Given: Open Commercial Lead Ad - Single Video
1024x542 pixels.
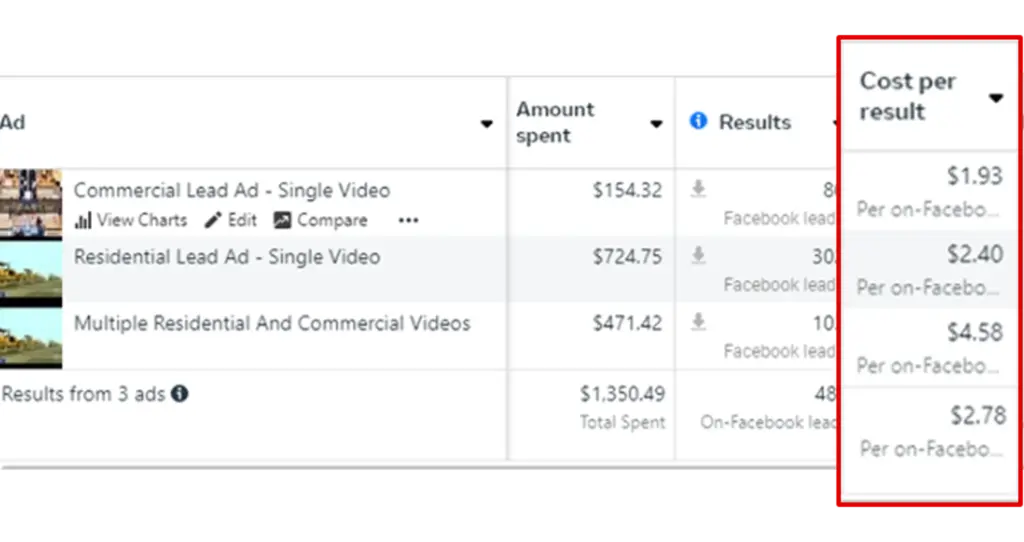Looking at the screenshot, I should coord(232,190).
